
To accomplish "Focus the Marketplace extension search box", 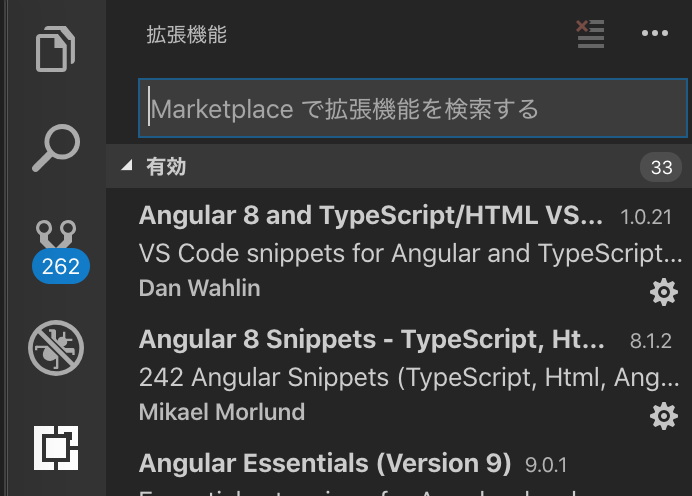I will (413, 108).
